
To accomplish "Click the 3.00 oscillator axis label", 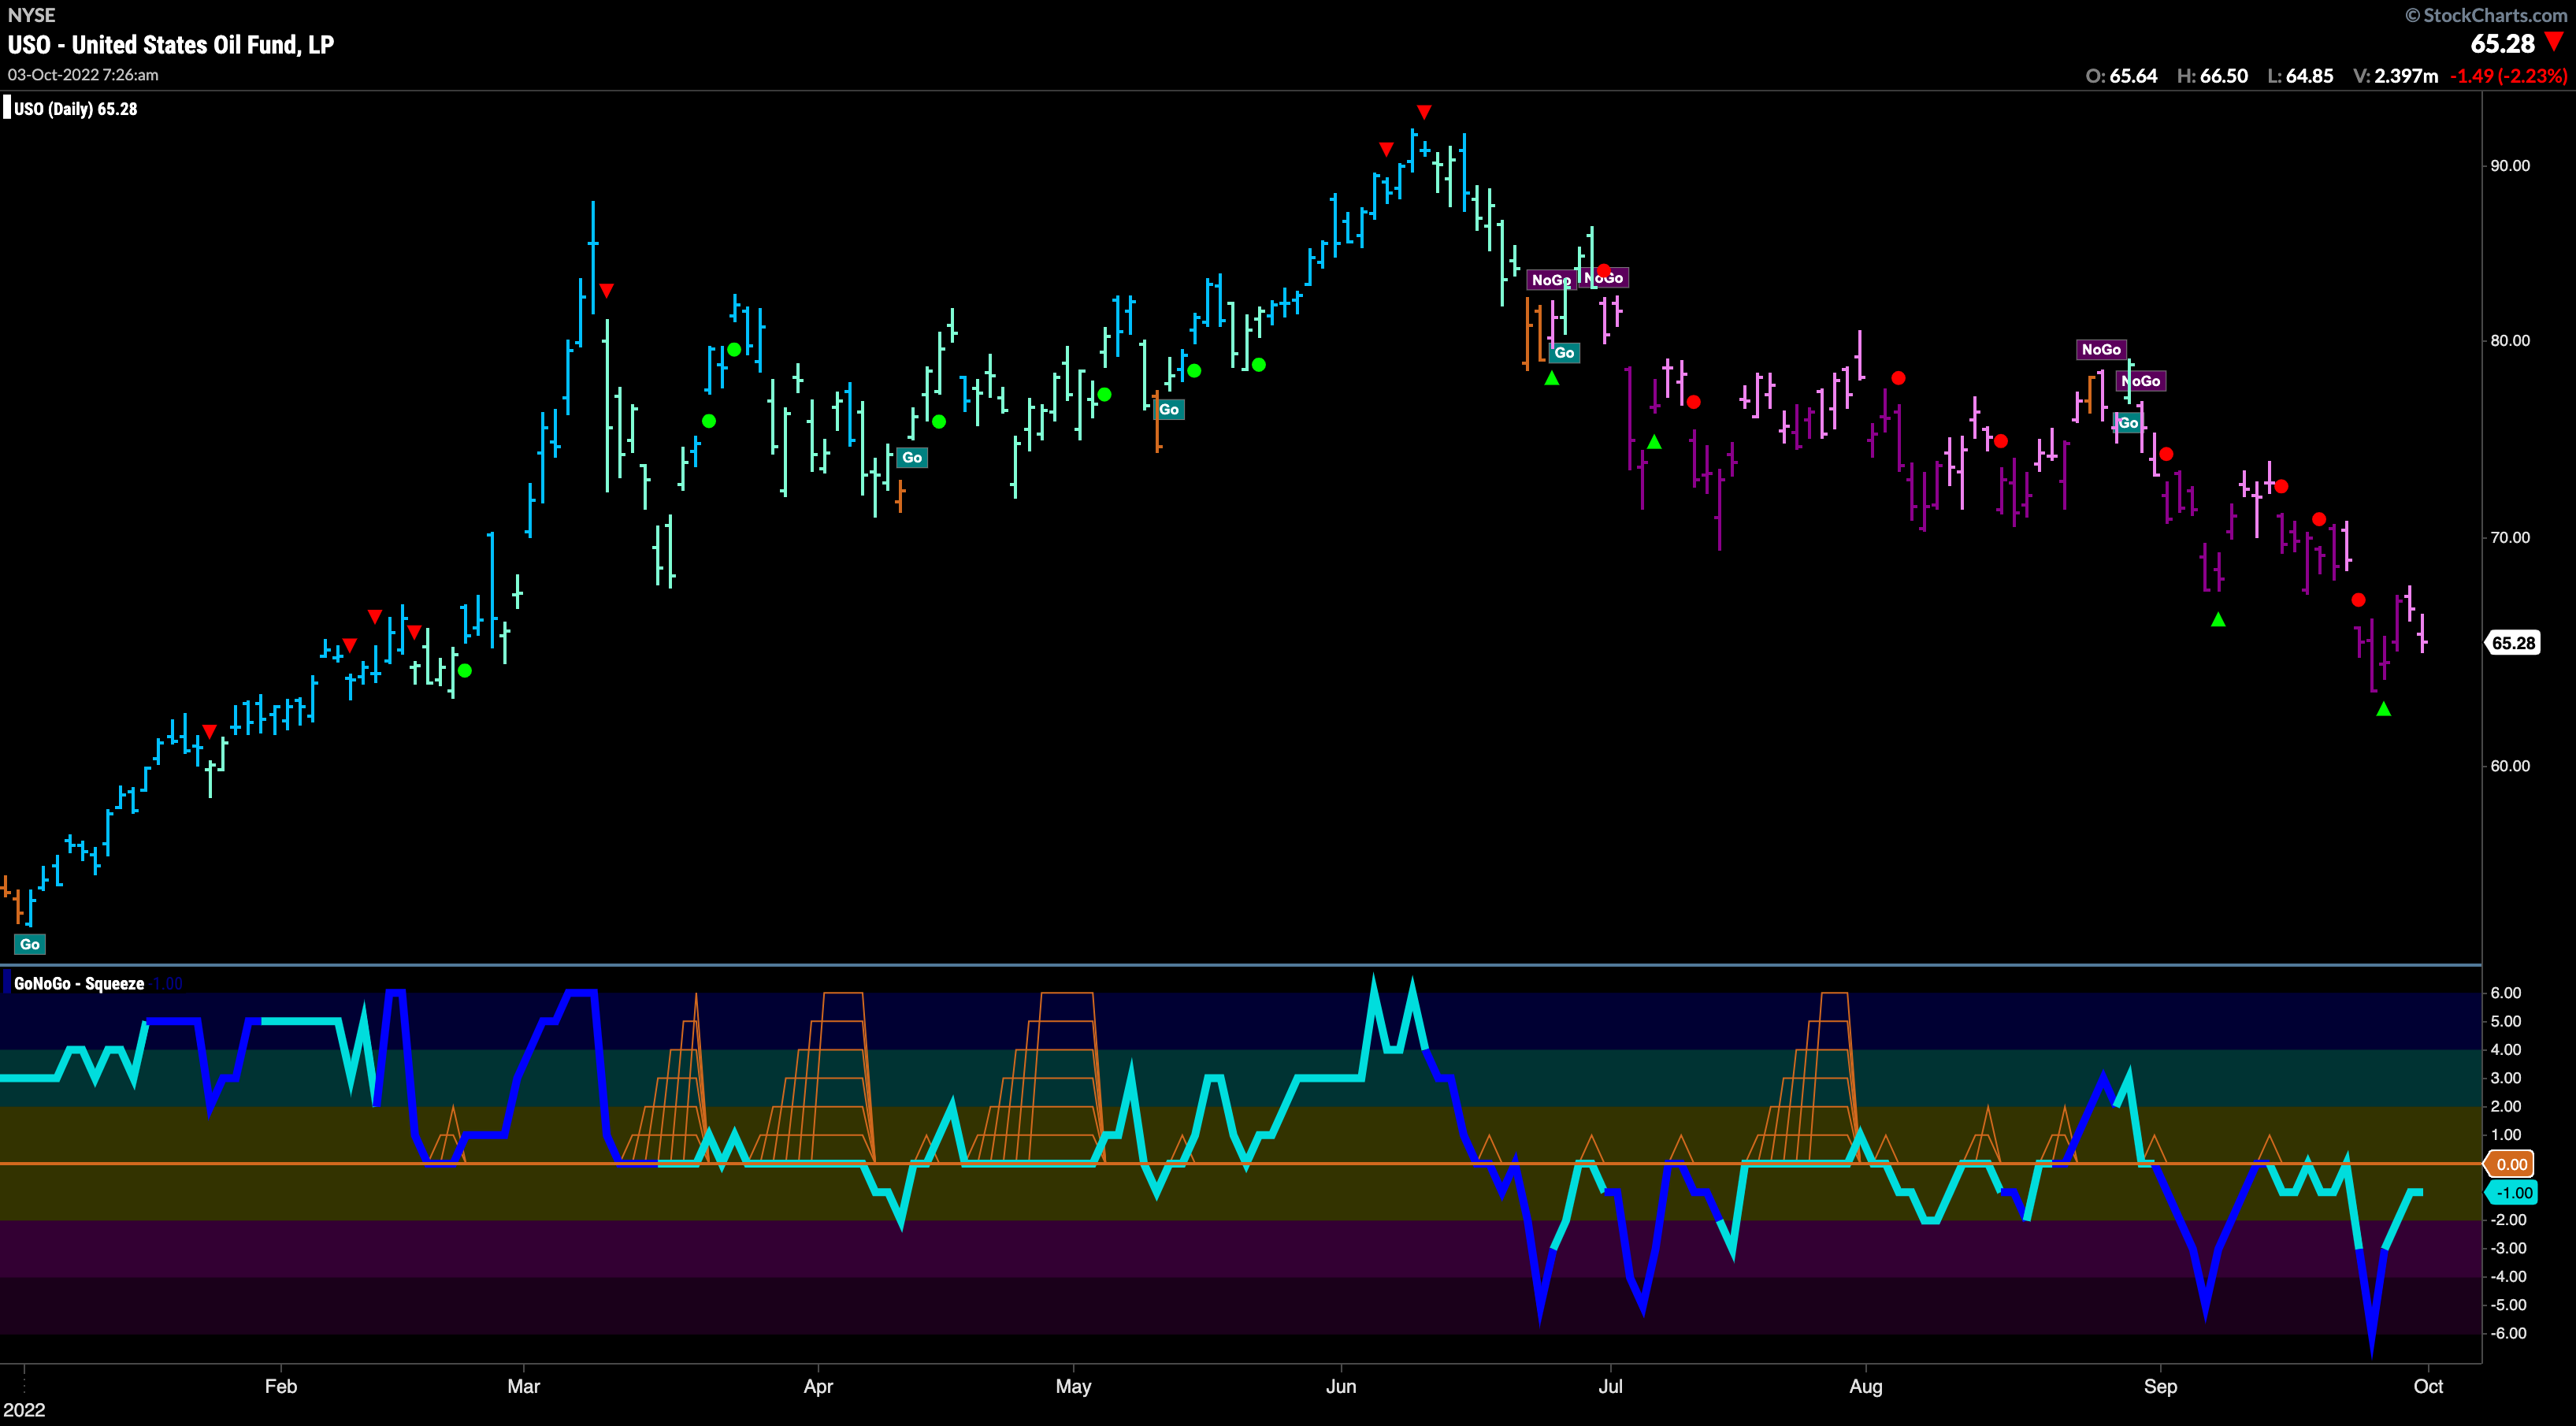I will click(2506, 1078).
